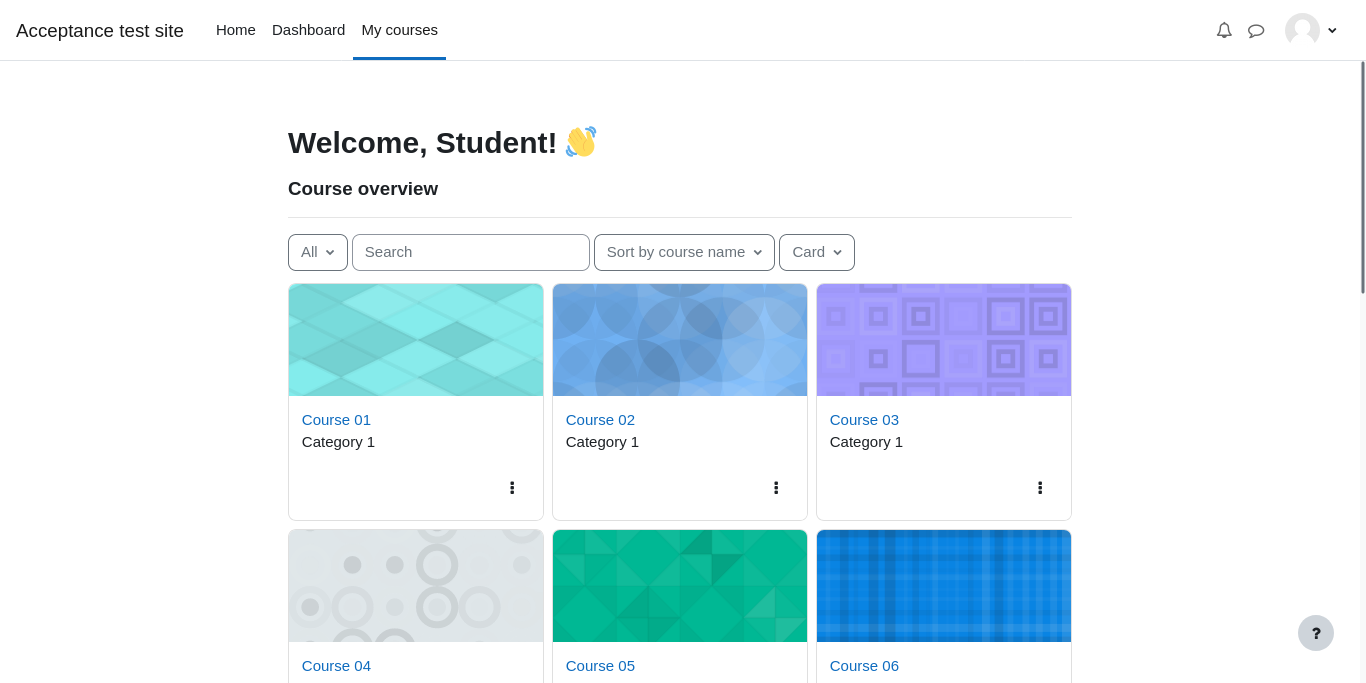Open the Course 02 three-dot menu
The height and width of the screenshot is (683, 1366).
(776, 488)
